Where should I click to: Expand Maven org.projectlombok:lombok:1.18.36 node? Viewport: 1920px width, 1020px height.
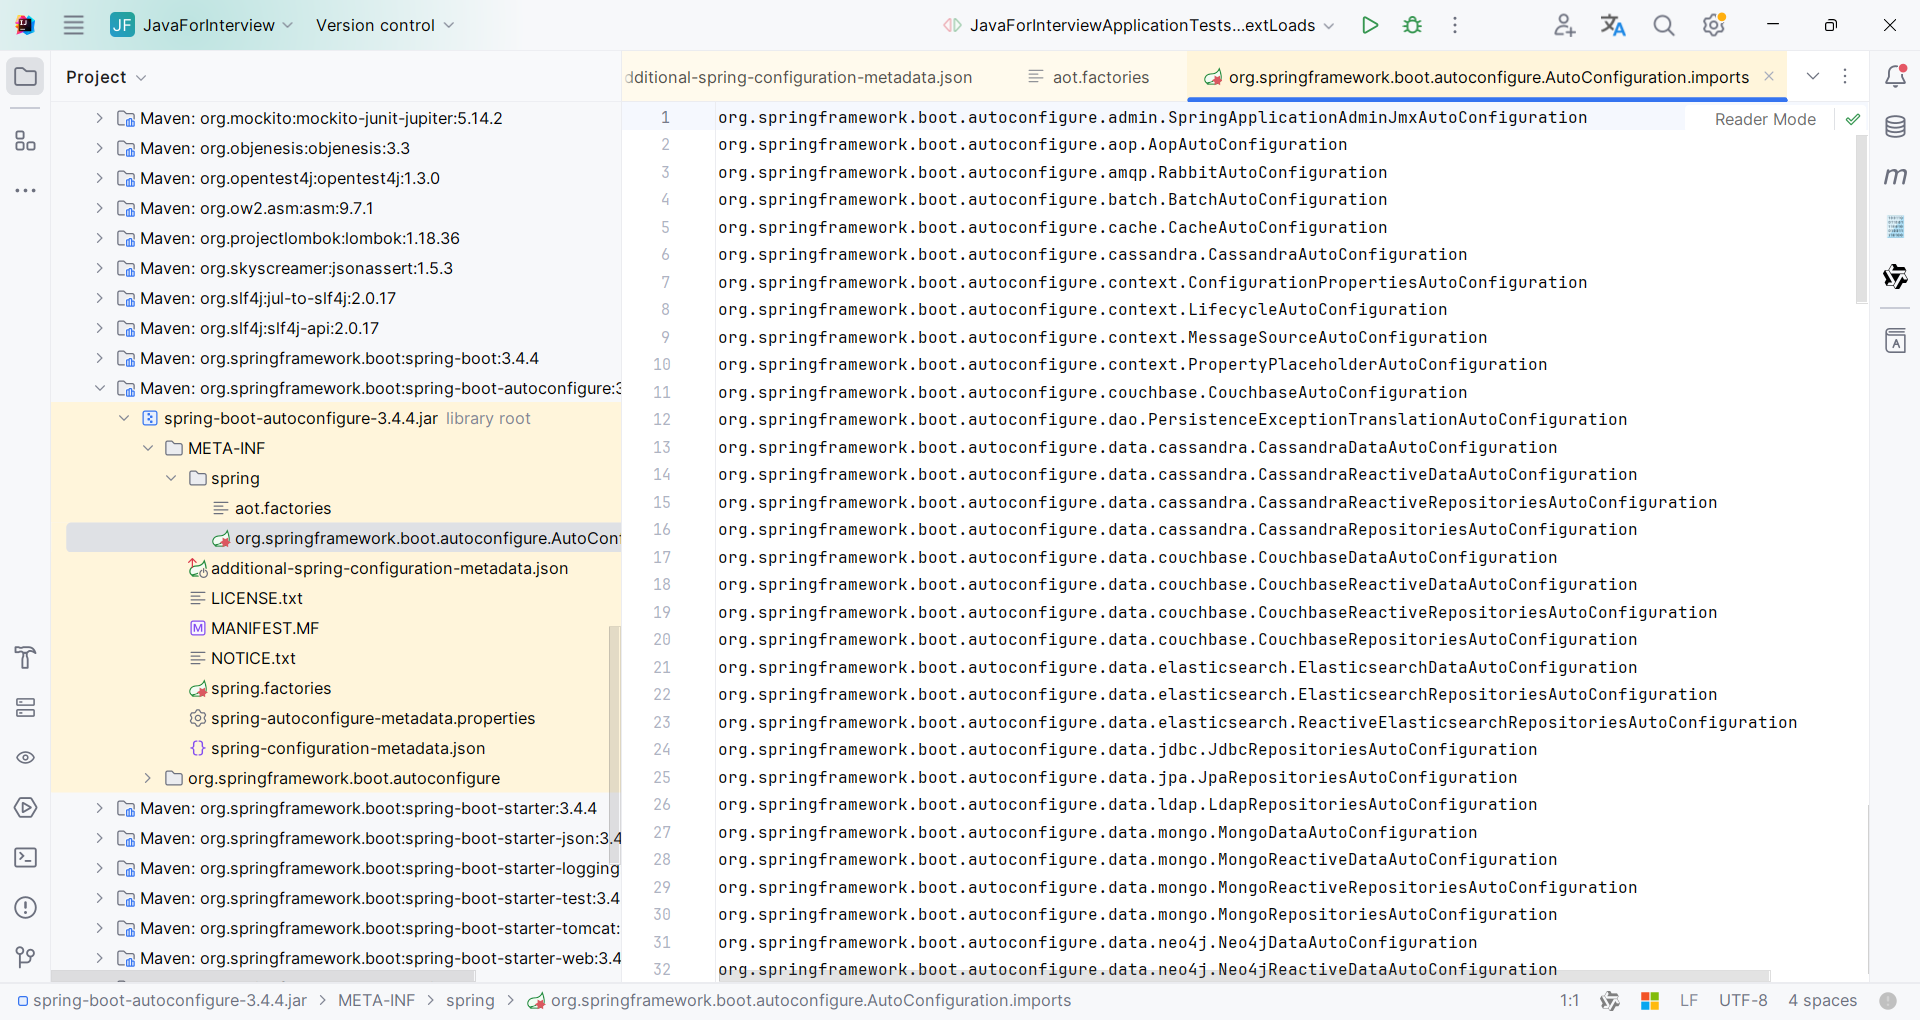point(99,238)
